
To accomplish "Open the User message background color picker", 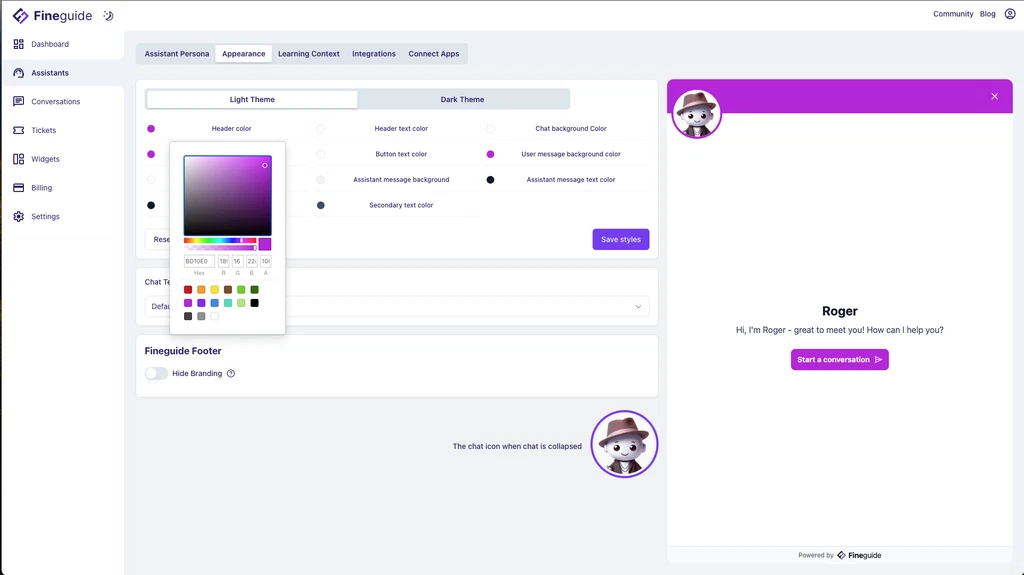I will [490, 155].
